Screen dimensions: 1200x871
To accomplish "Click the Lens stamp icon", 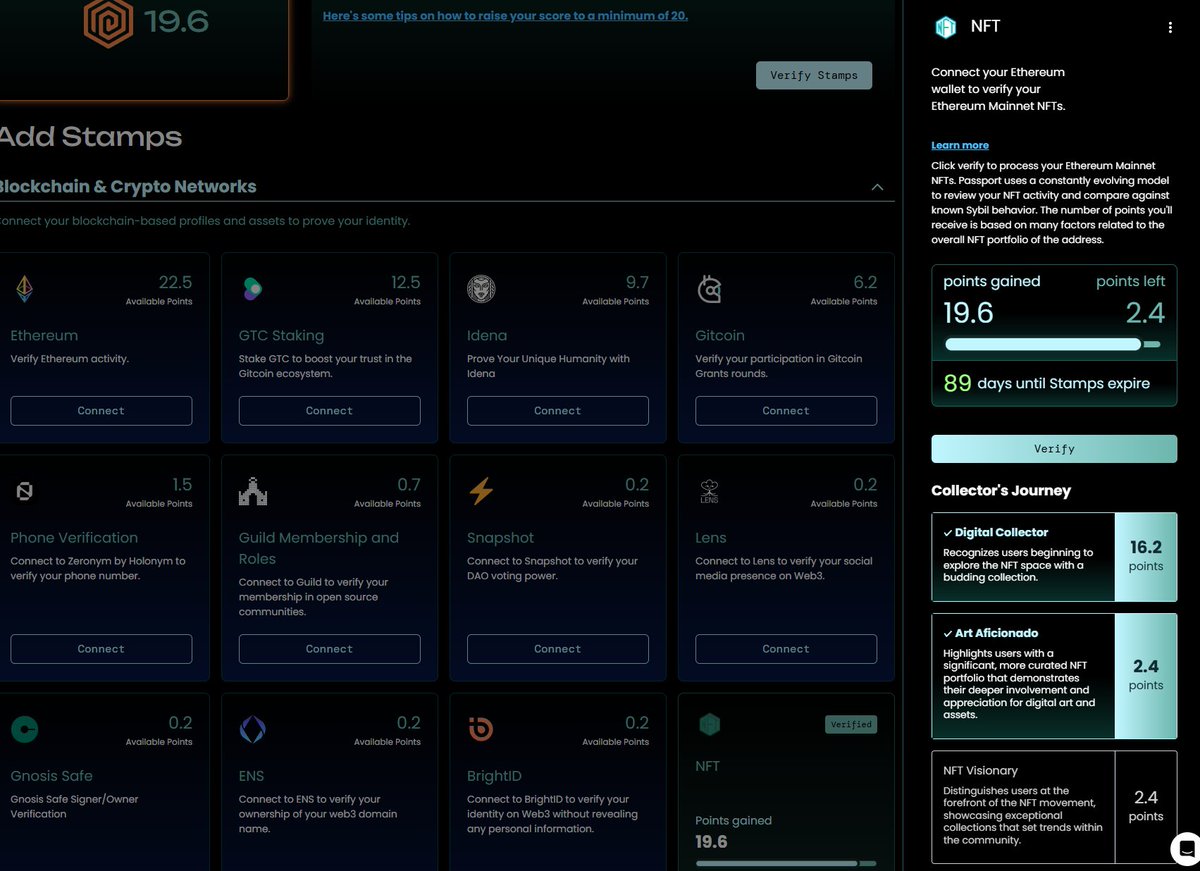I will [x=709, y=491].
